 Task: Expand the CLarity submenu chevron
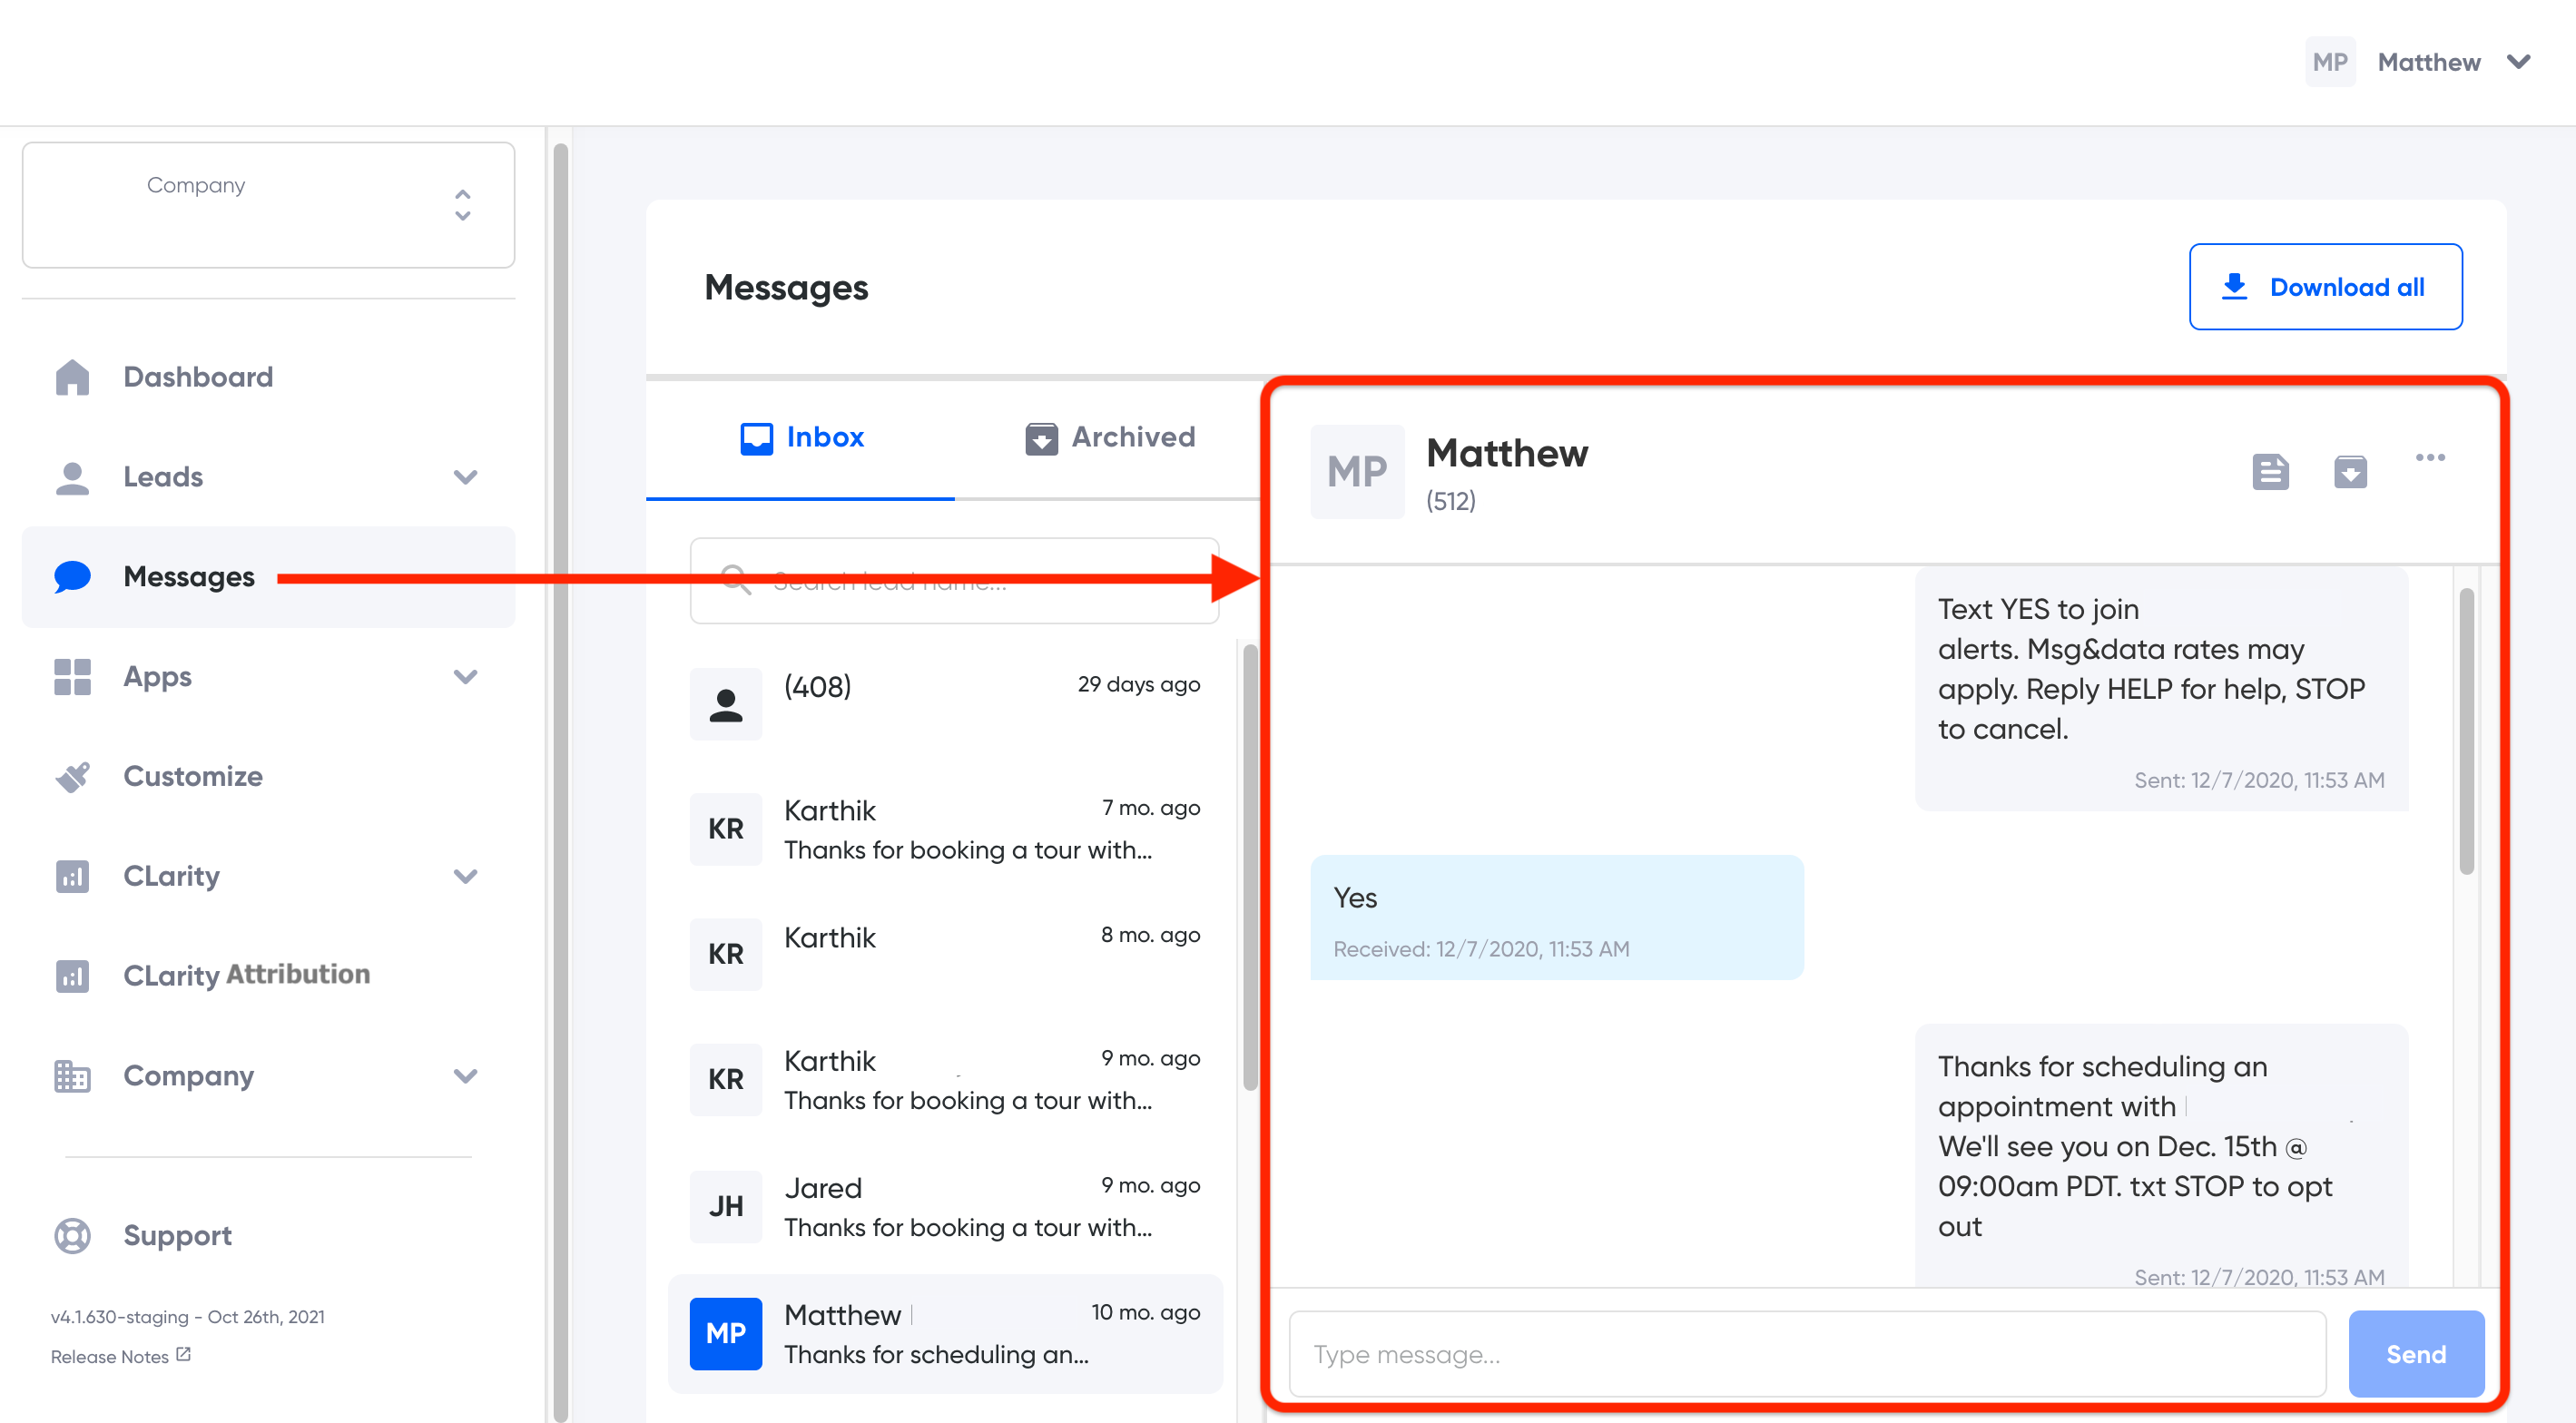tap(465, 876)
